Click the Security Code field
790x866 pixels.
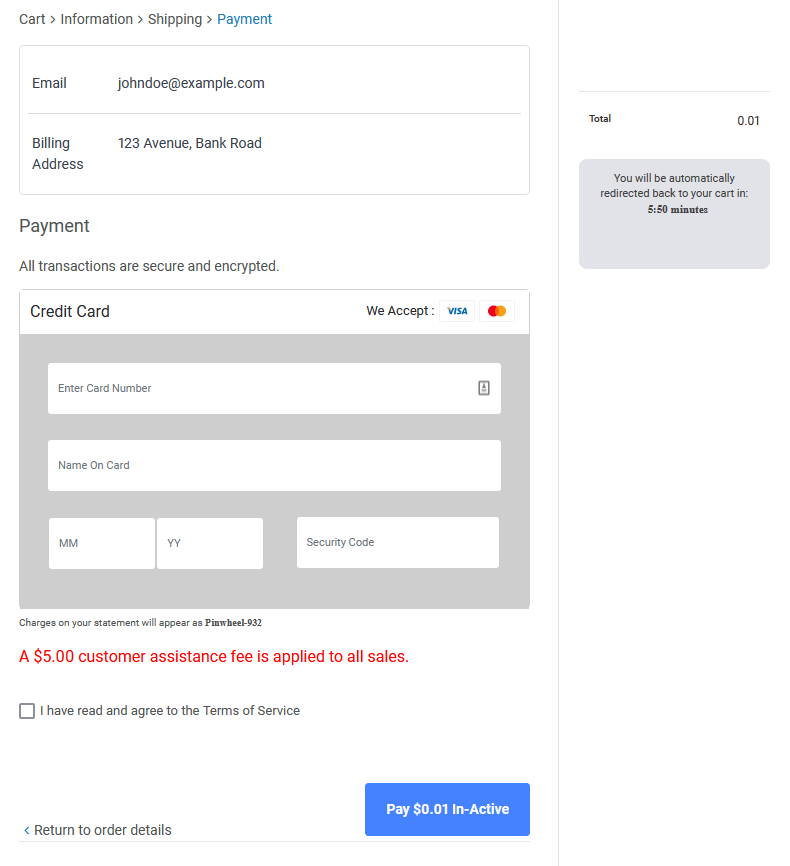(398, 542)
